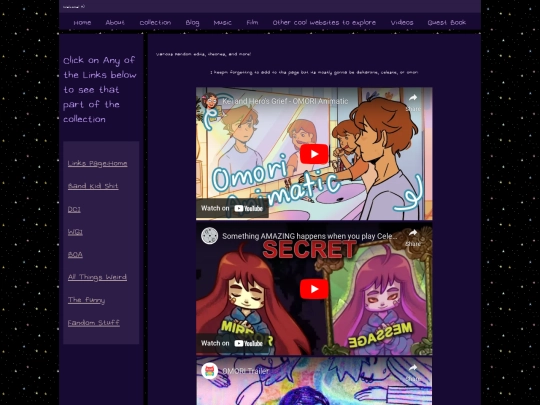Share the Something AMAZING happens video
The image size is (540, 405).
413,238
